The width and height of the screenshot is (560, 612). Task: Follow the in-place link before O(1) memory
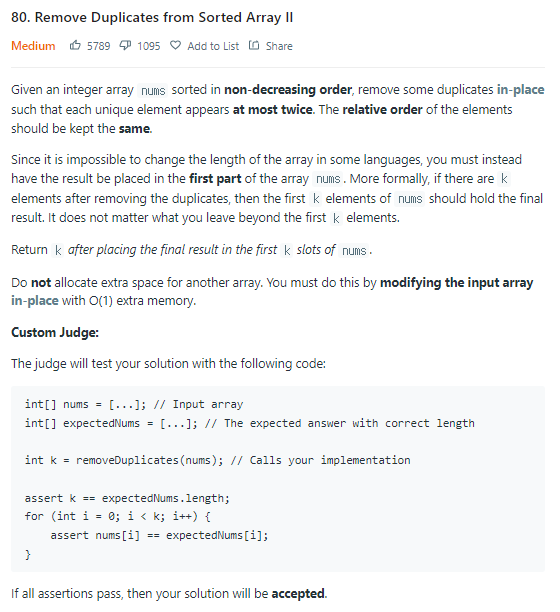pos(35,301)
